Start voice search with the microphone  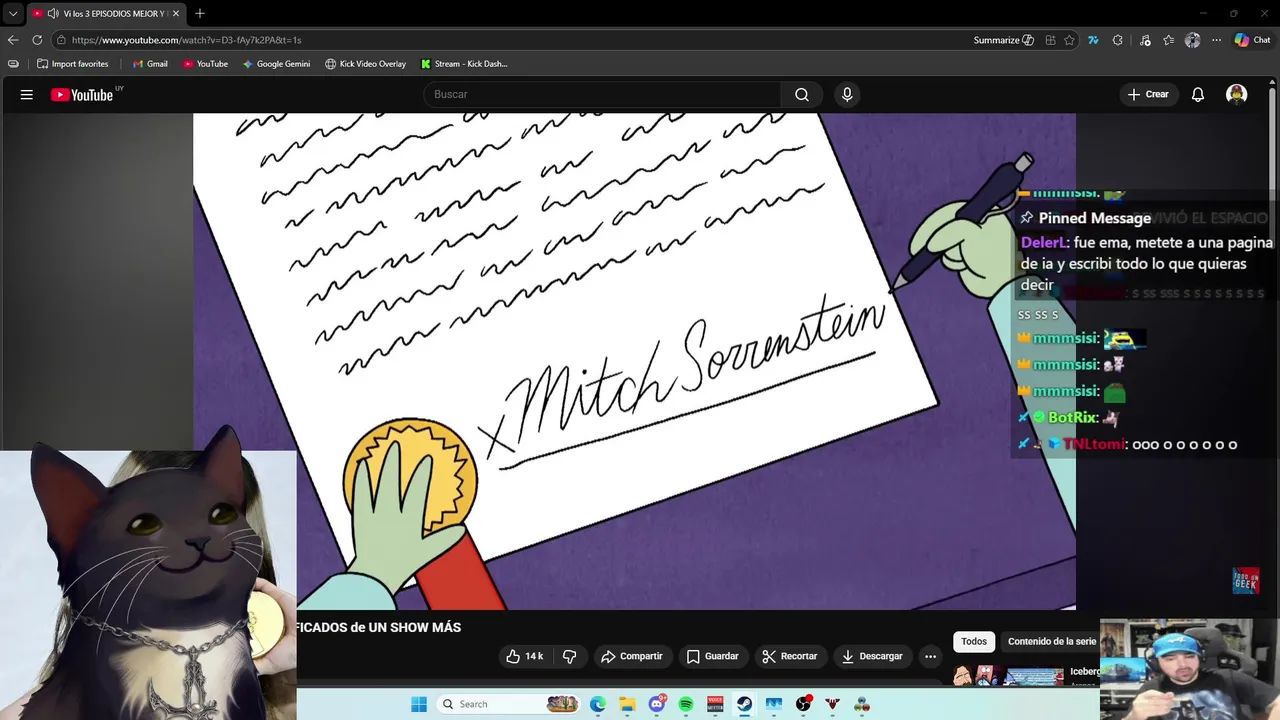pos(847,94)
